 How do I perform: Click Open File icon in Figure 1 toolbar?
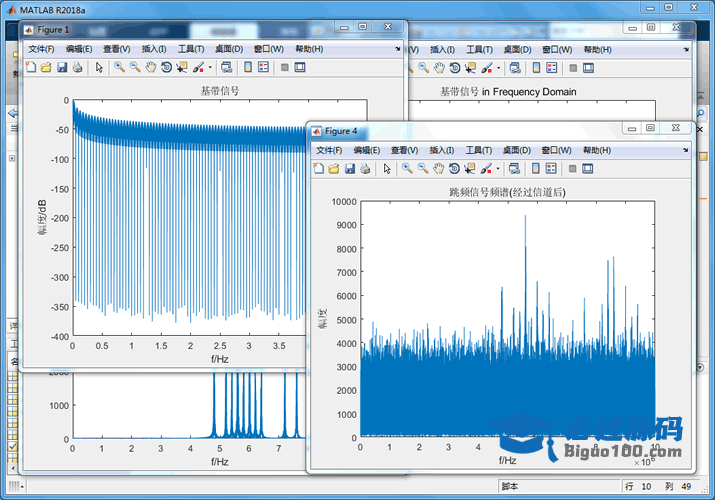(46, 67)
